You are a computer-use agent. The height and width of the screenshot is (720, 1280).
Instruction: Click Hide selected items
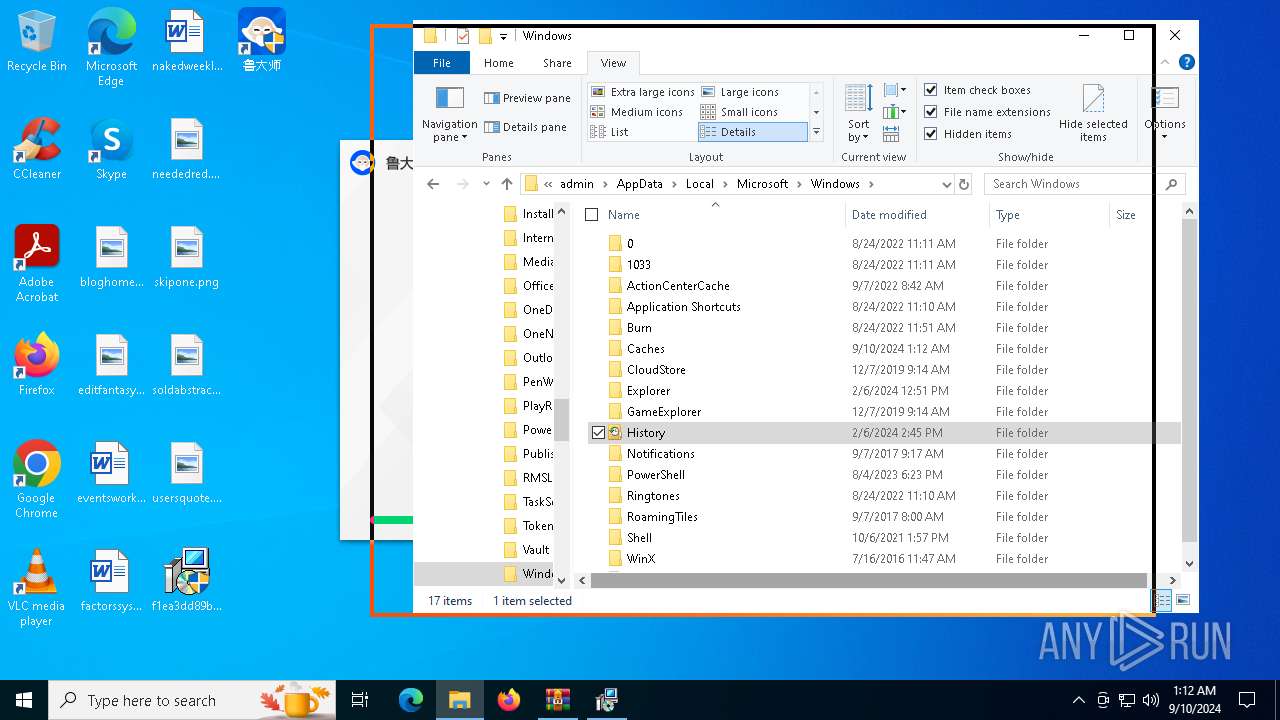pyautogui.click(x=1093, y=113)
